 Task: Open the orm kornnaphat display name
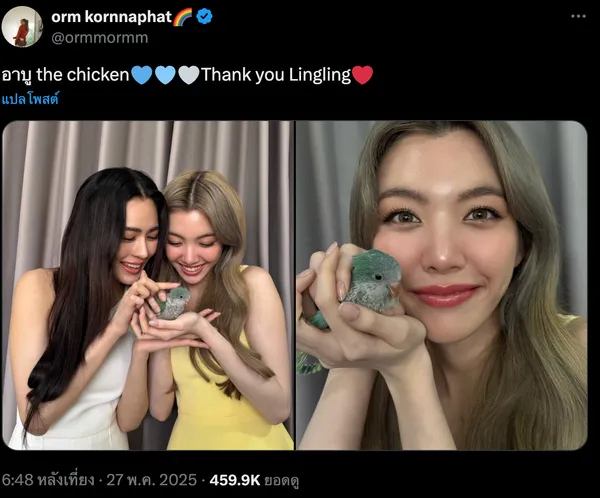pos(111,17)
